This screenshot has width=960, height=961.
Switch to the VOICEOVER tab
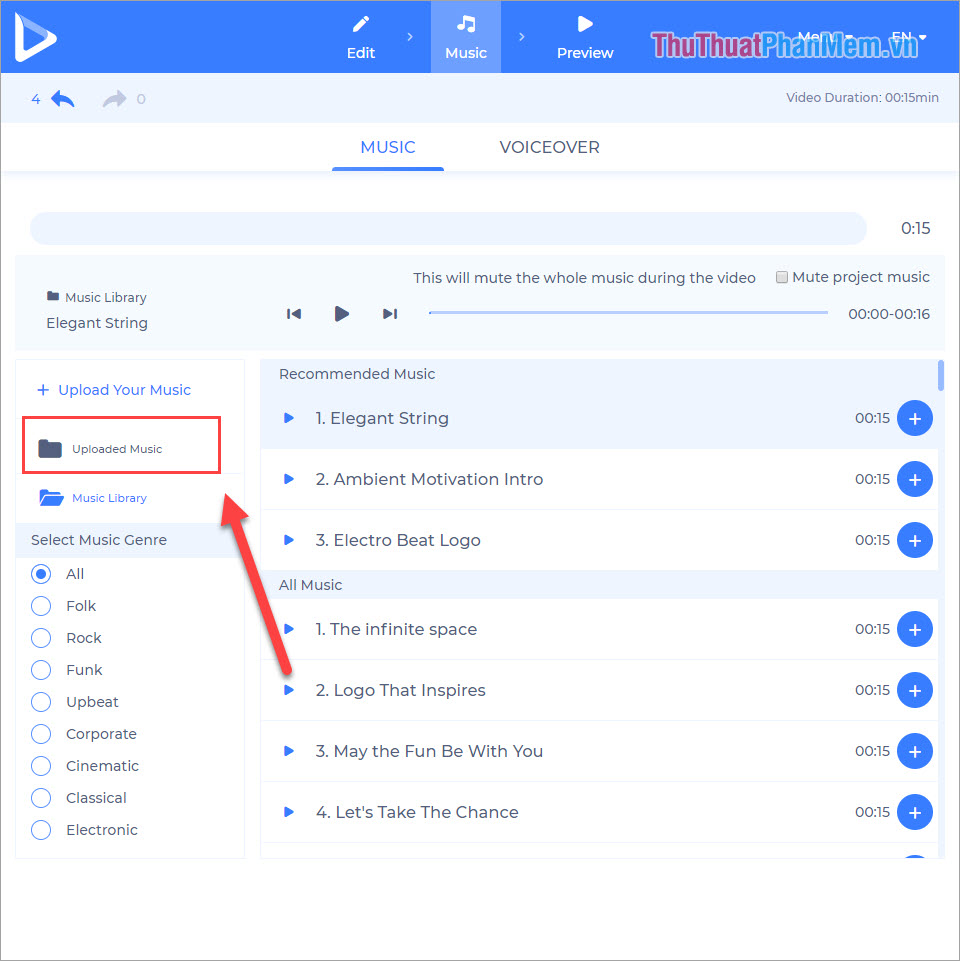tap(549, 147)
